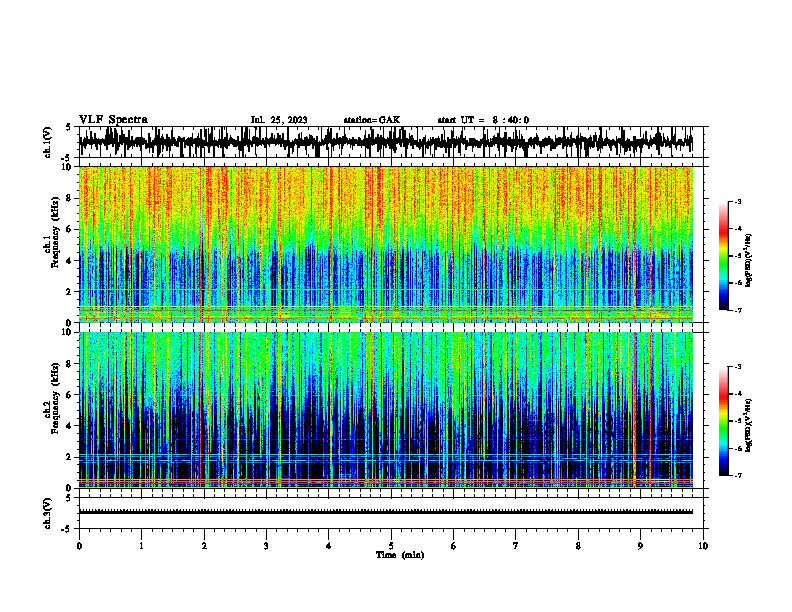The image size is (792, 612).
Task: Click the "Time (min)" axis label
Action: (x=400, y=555)
